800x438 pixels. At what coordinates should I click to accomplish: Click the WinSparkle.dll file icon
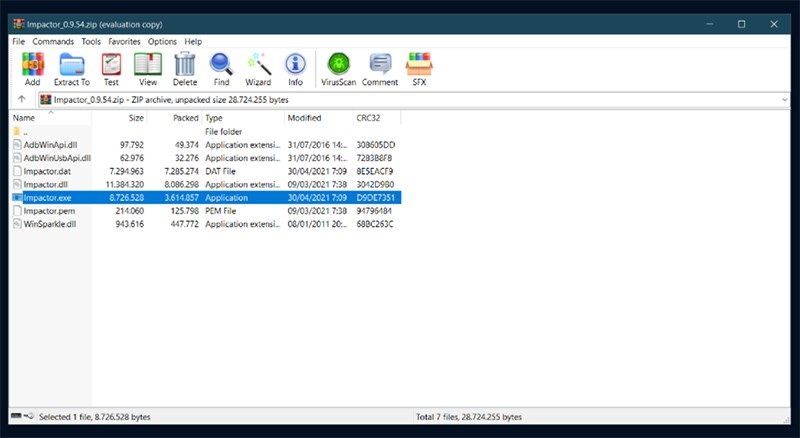tap(17, 224)
